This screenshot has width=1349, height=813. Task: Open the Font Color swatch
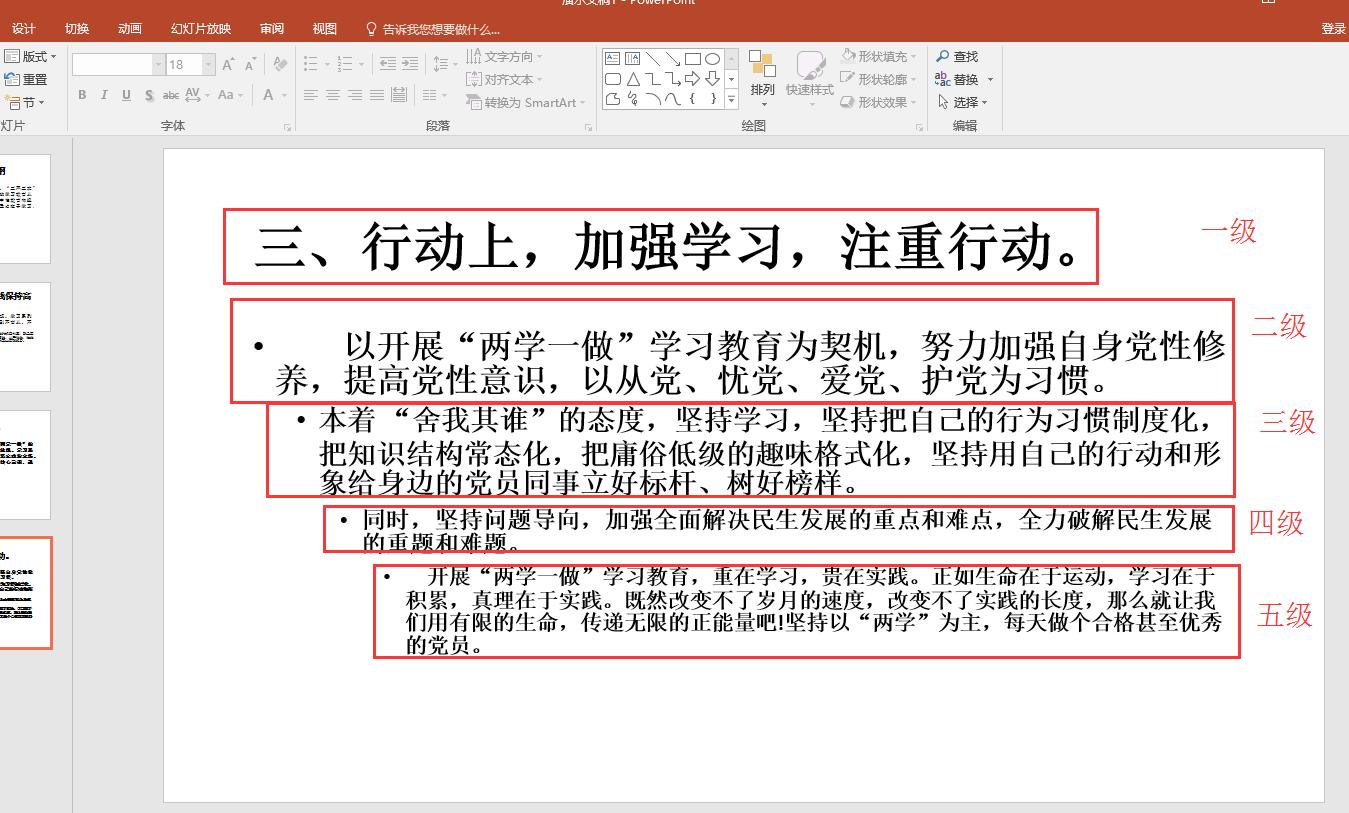point(270,95)
